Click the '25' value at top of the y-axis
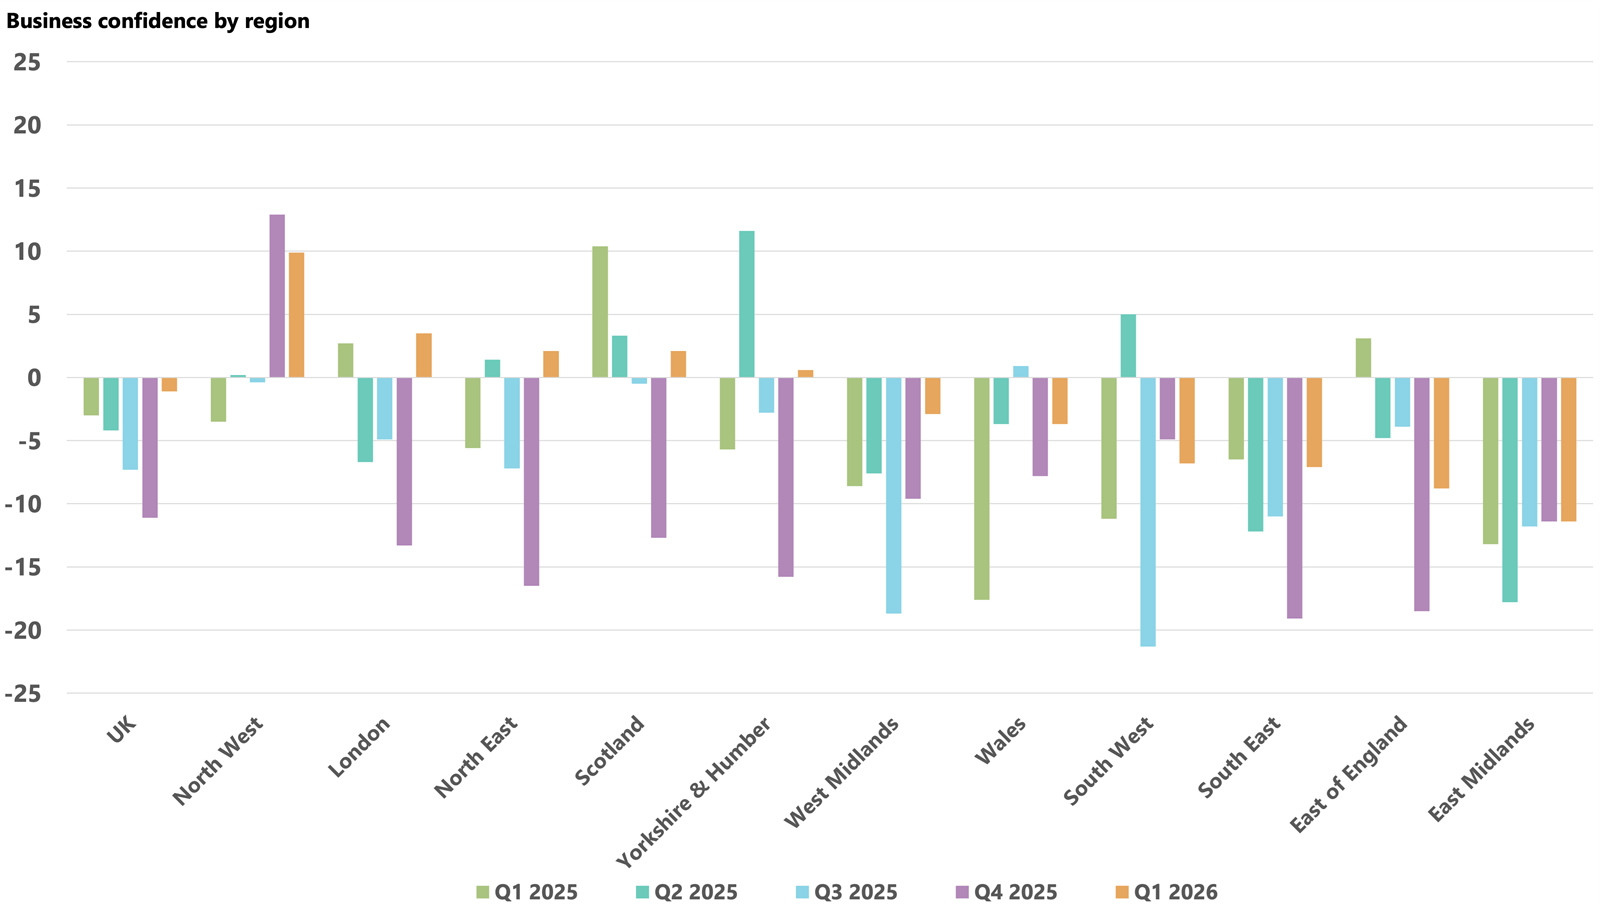This screenshot has width=1600, height=911. coord(28,62)
